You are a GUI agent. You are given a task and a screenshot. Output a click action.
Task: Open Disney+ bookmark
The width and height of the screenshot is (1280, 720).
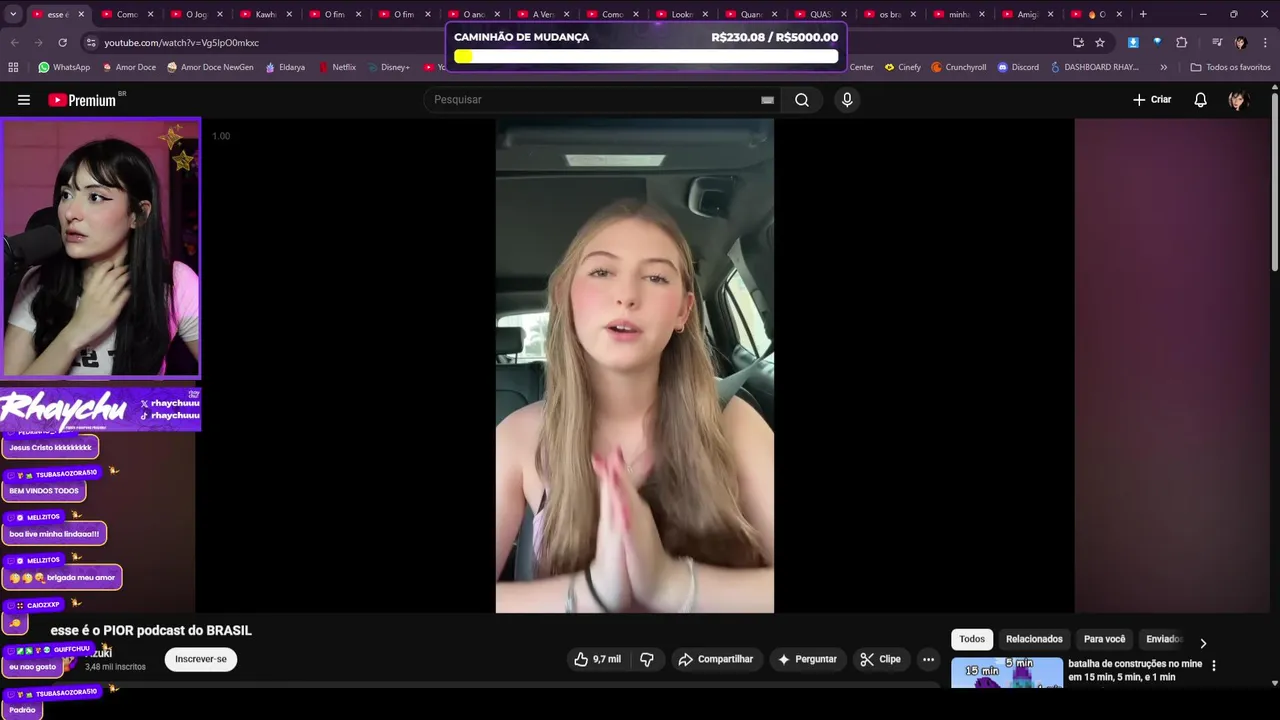point(388,67)
